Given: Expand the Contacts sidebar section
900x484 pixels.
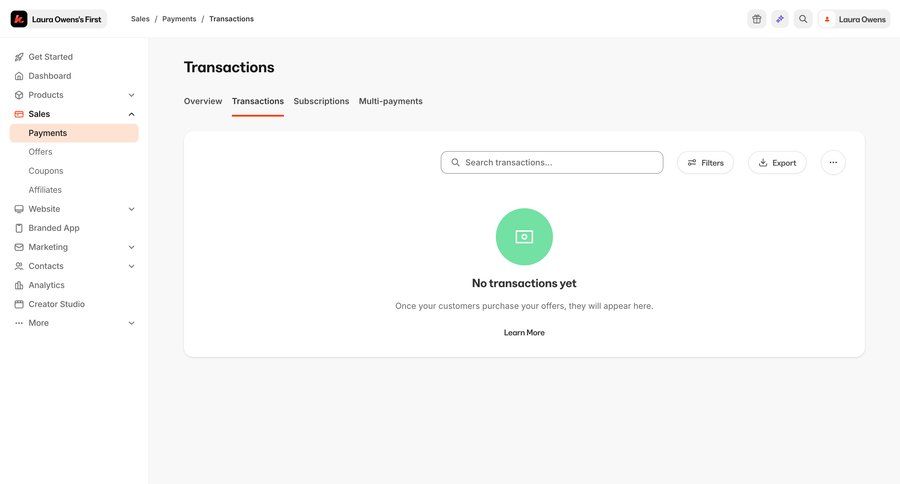Looking at the screenshot, I should 131,266.
